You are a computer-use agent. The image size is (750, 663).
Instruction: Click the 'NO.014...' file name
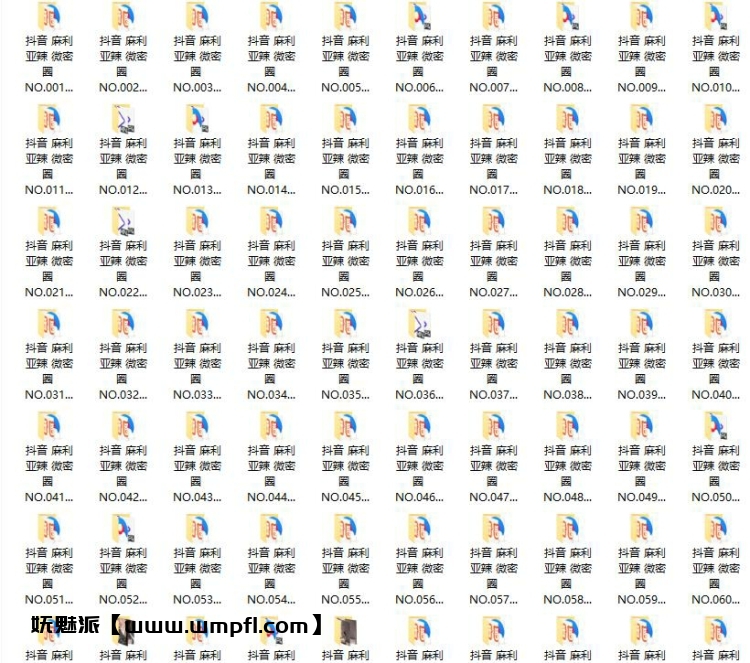coord(271,190)
